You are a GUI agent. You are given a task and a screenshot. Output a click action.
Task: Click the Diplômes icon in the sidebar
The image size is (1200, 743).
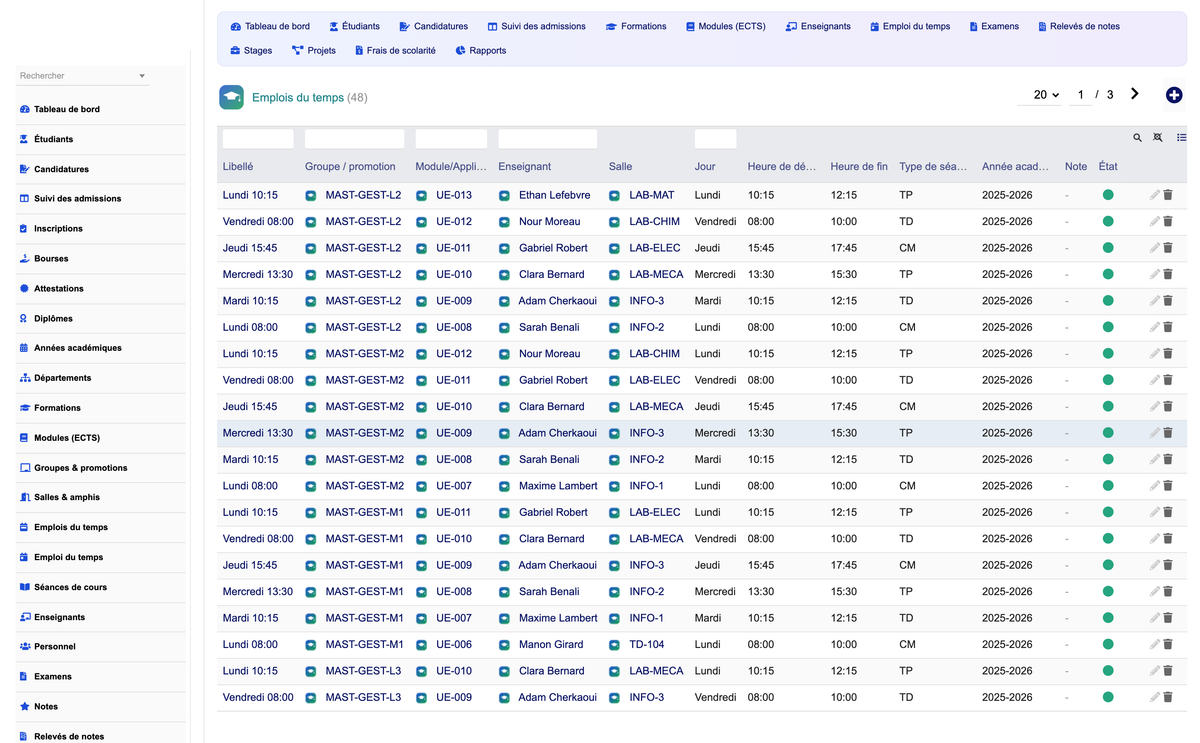point(24,318)
